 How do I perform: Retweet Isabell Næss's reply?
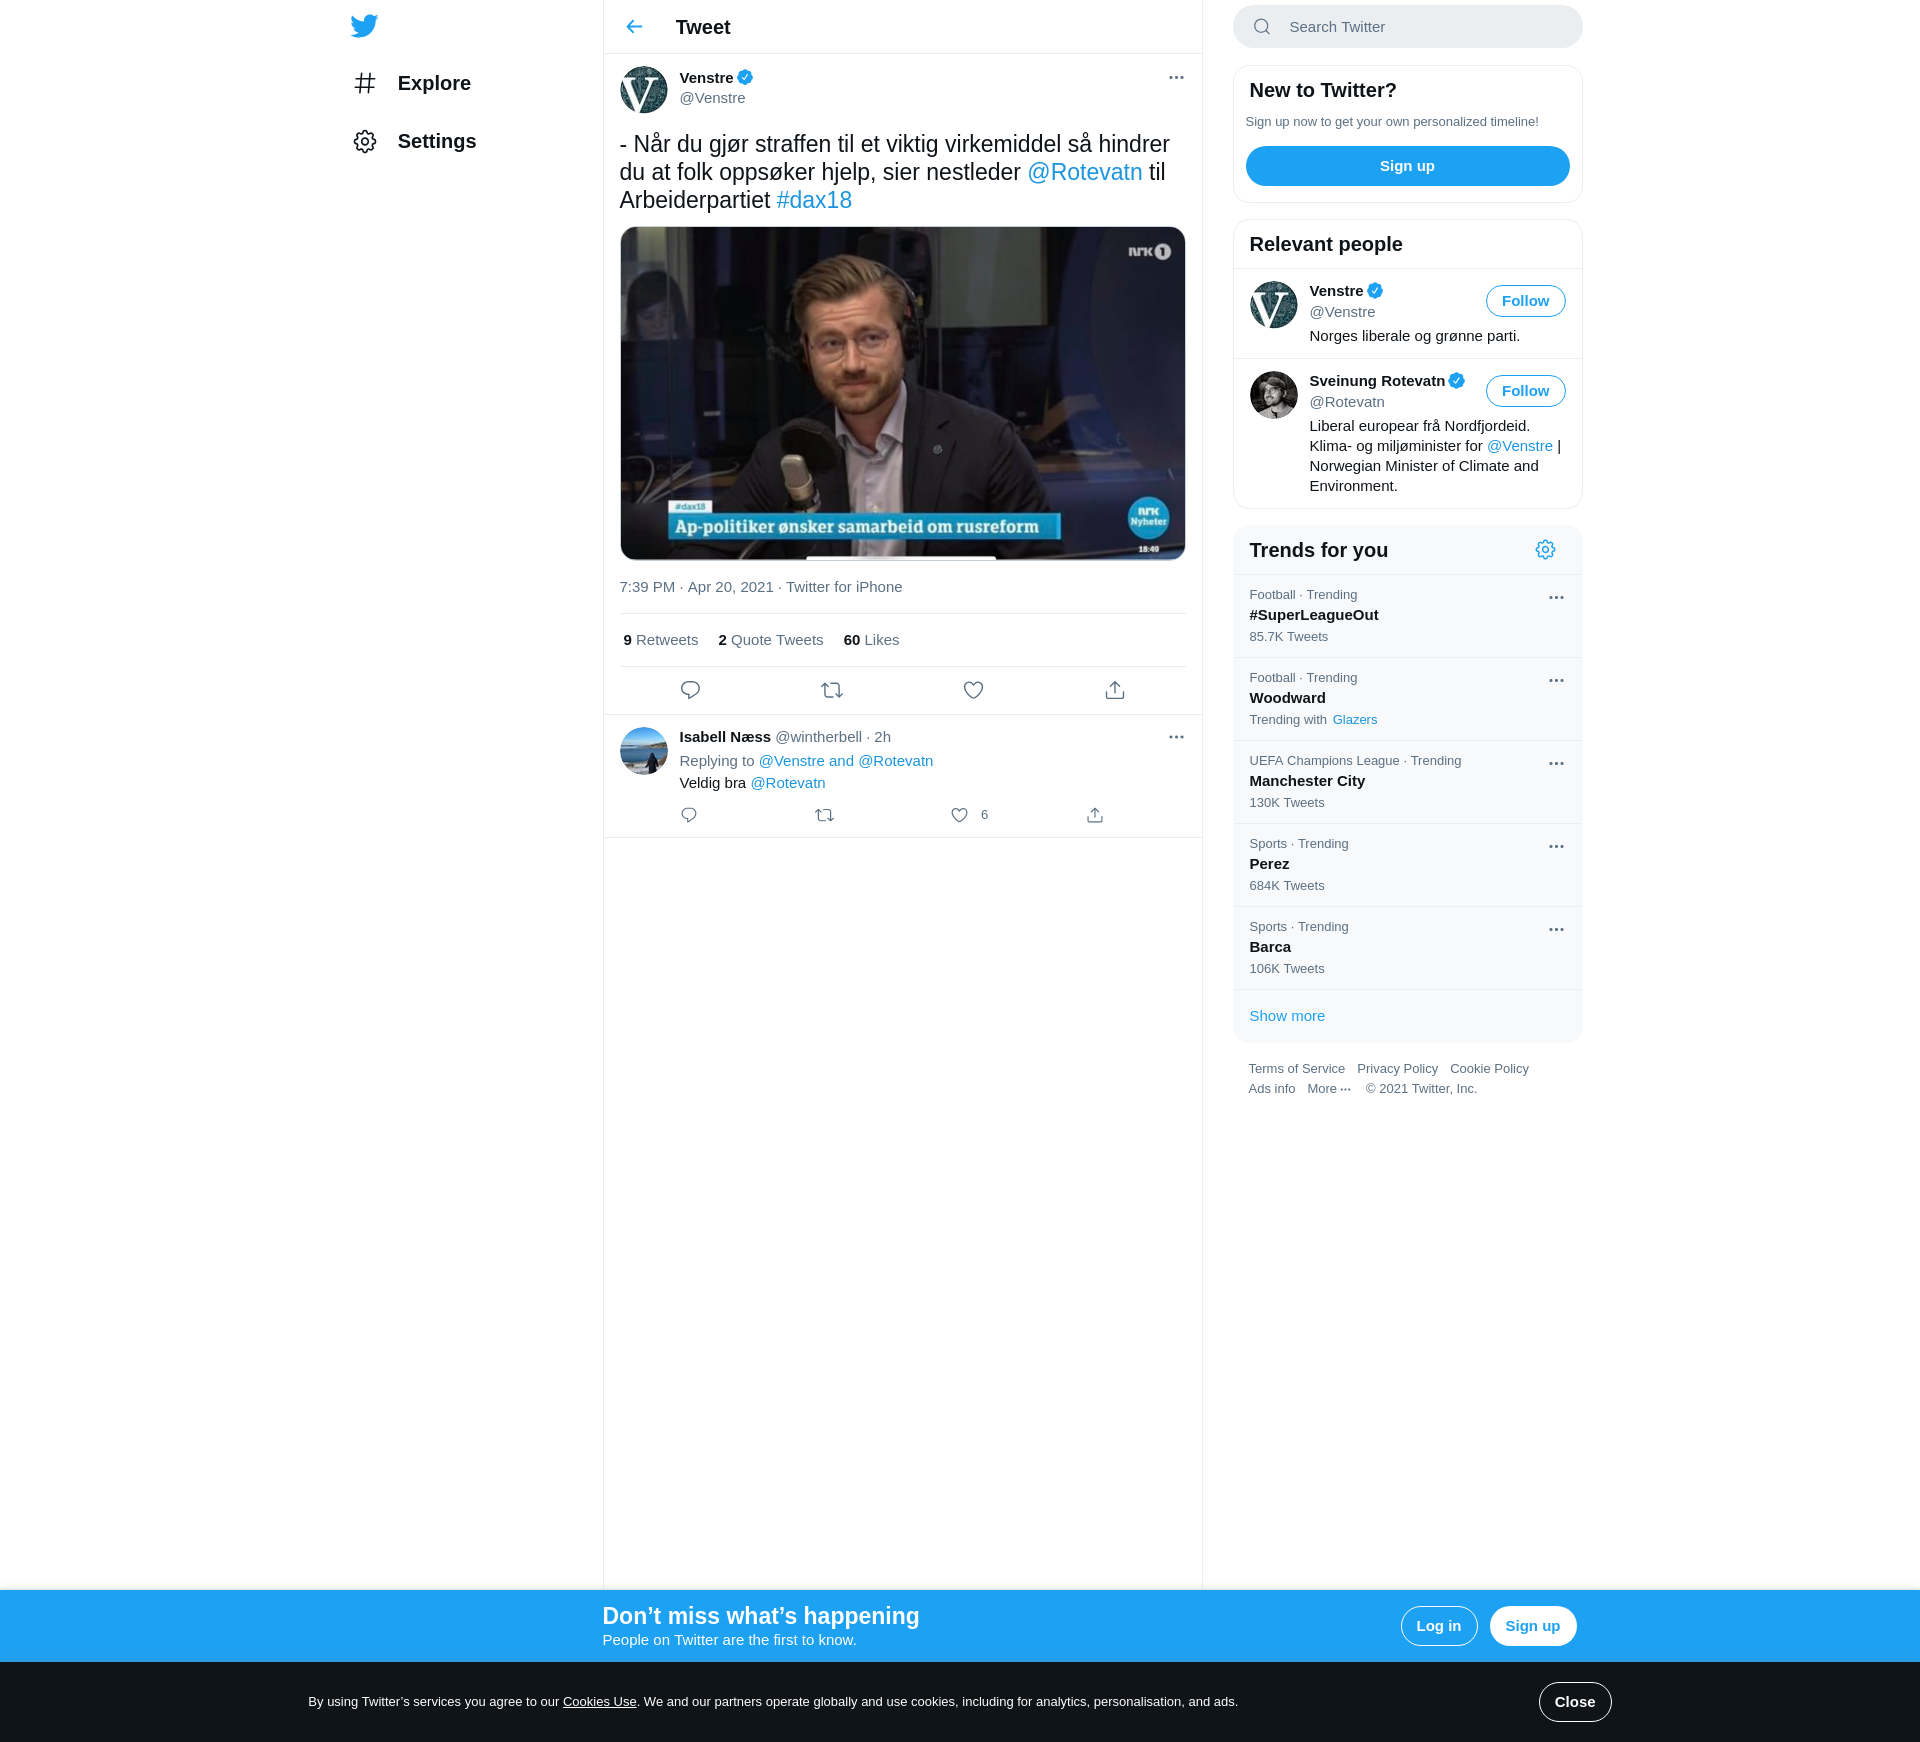click(824, 815)
